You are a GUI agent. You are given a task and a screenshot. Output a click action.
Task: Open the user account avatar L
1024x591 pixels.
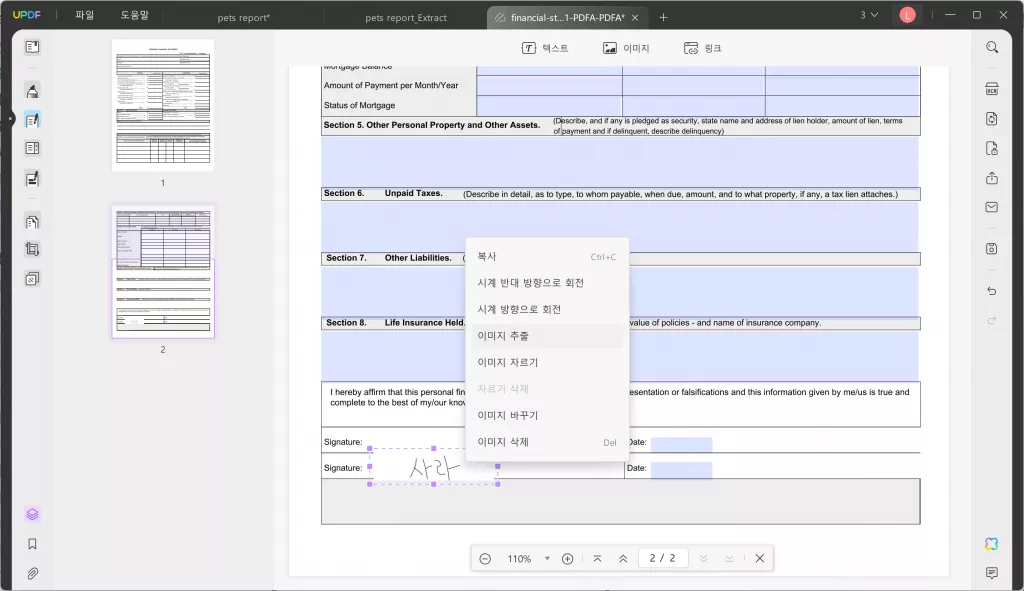tap(907, 15)
